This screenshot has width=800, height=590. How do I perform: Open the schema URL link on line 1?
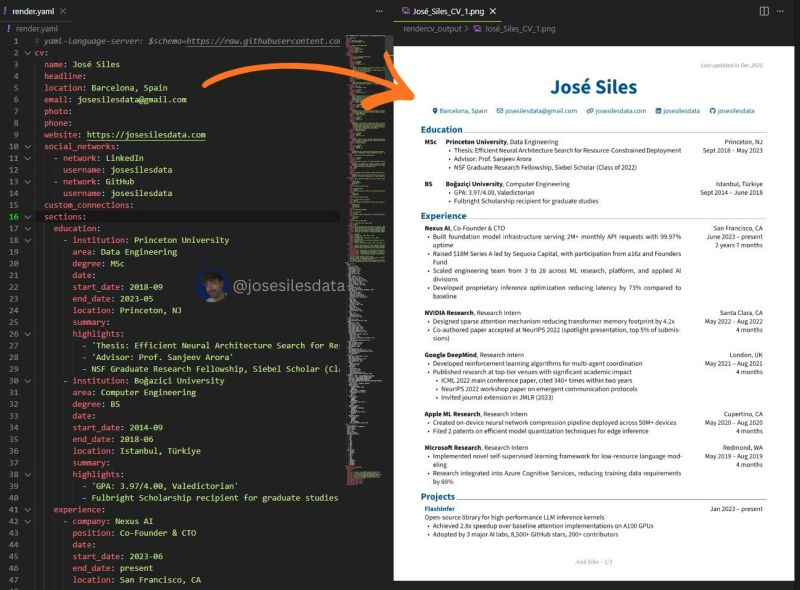(263, 41)
